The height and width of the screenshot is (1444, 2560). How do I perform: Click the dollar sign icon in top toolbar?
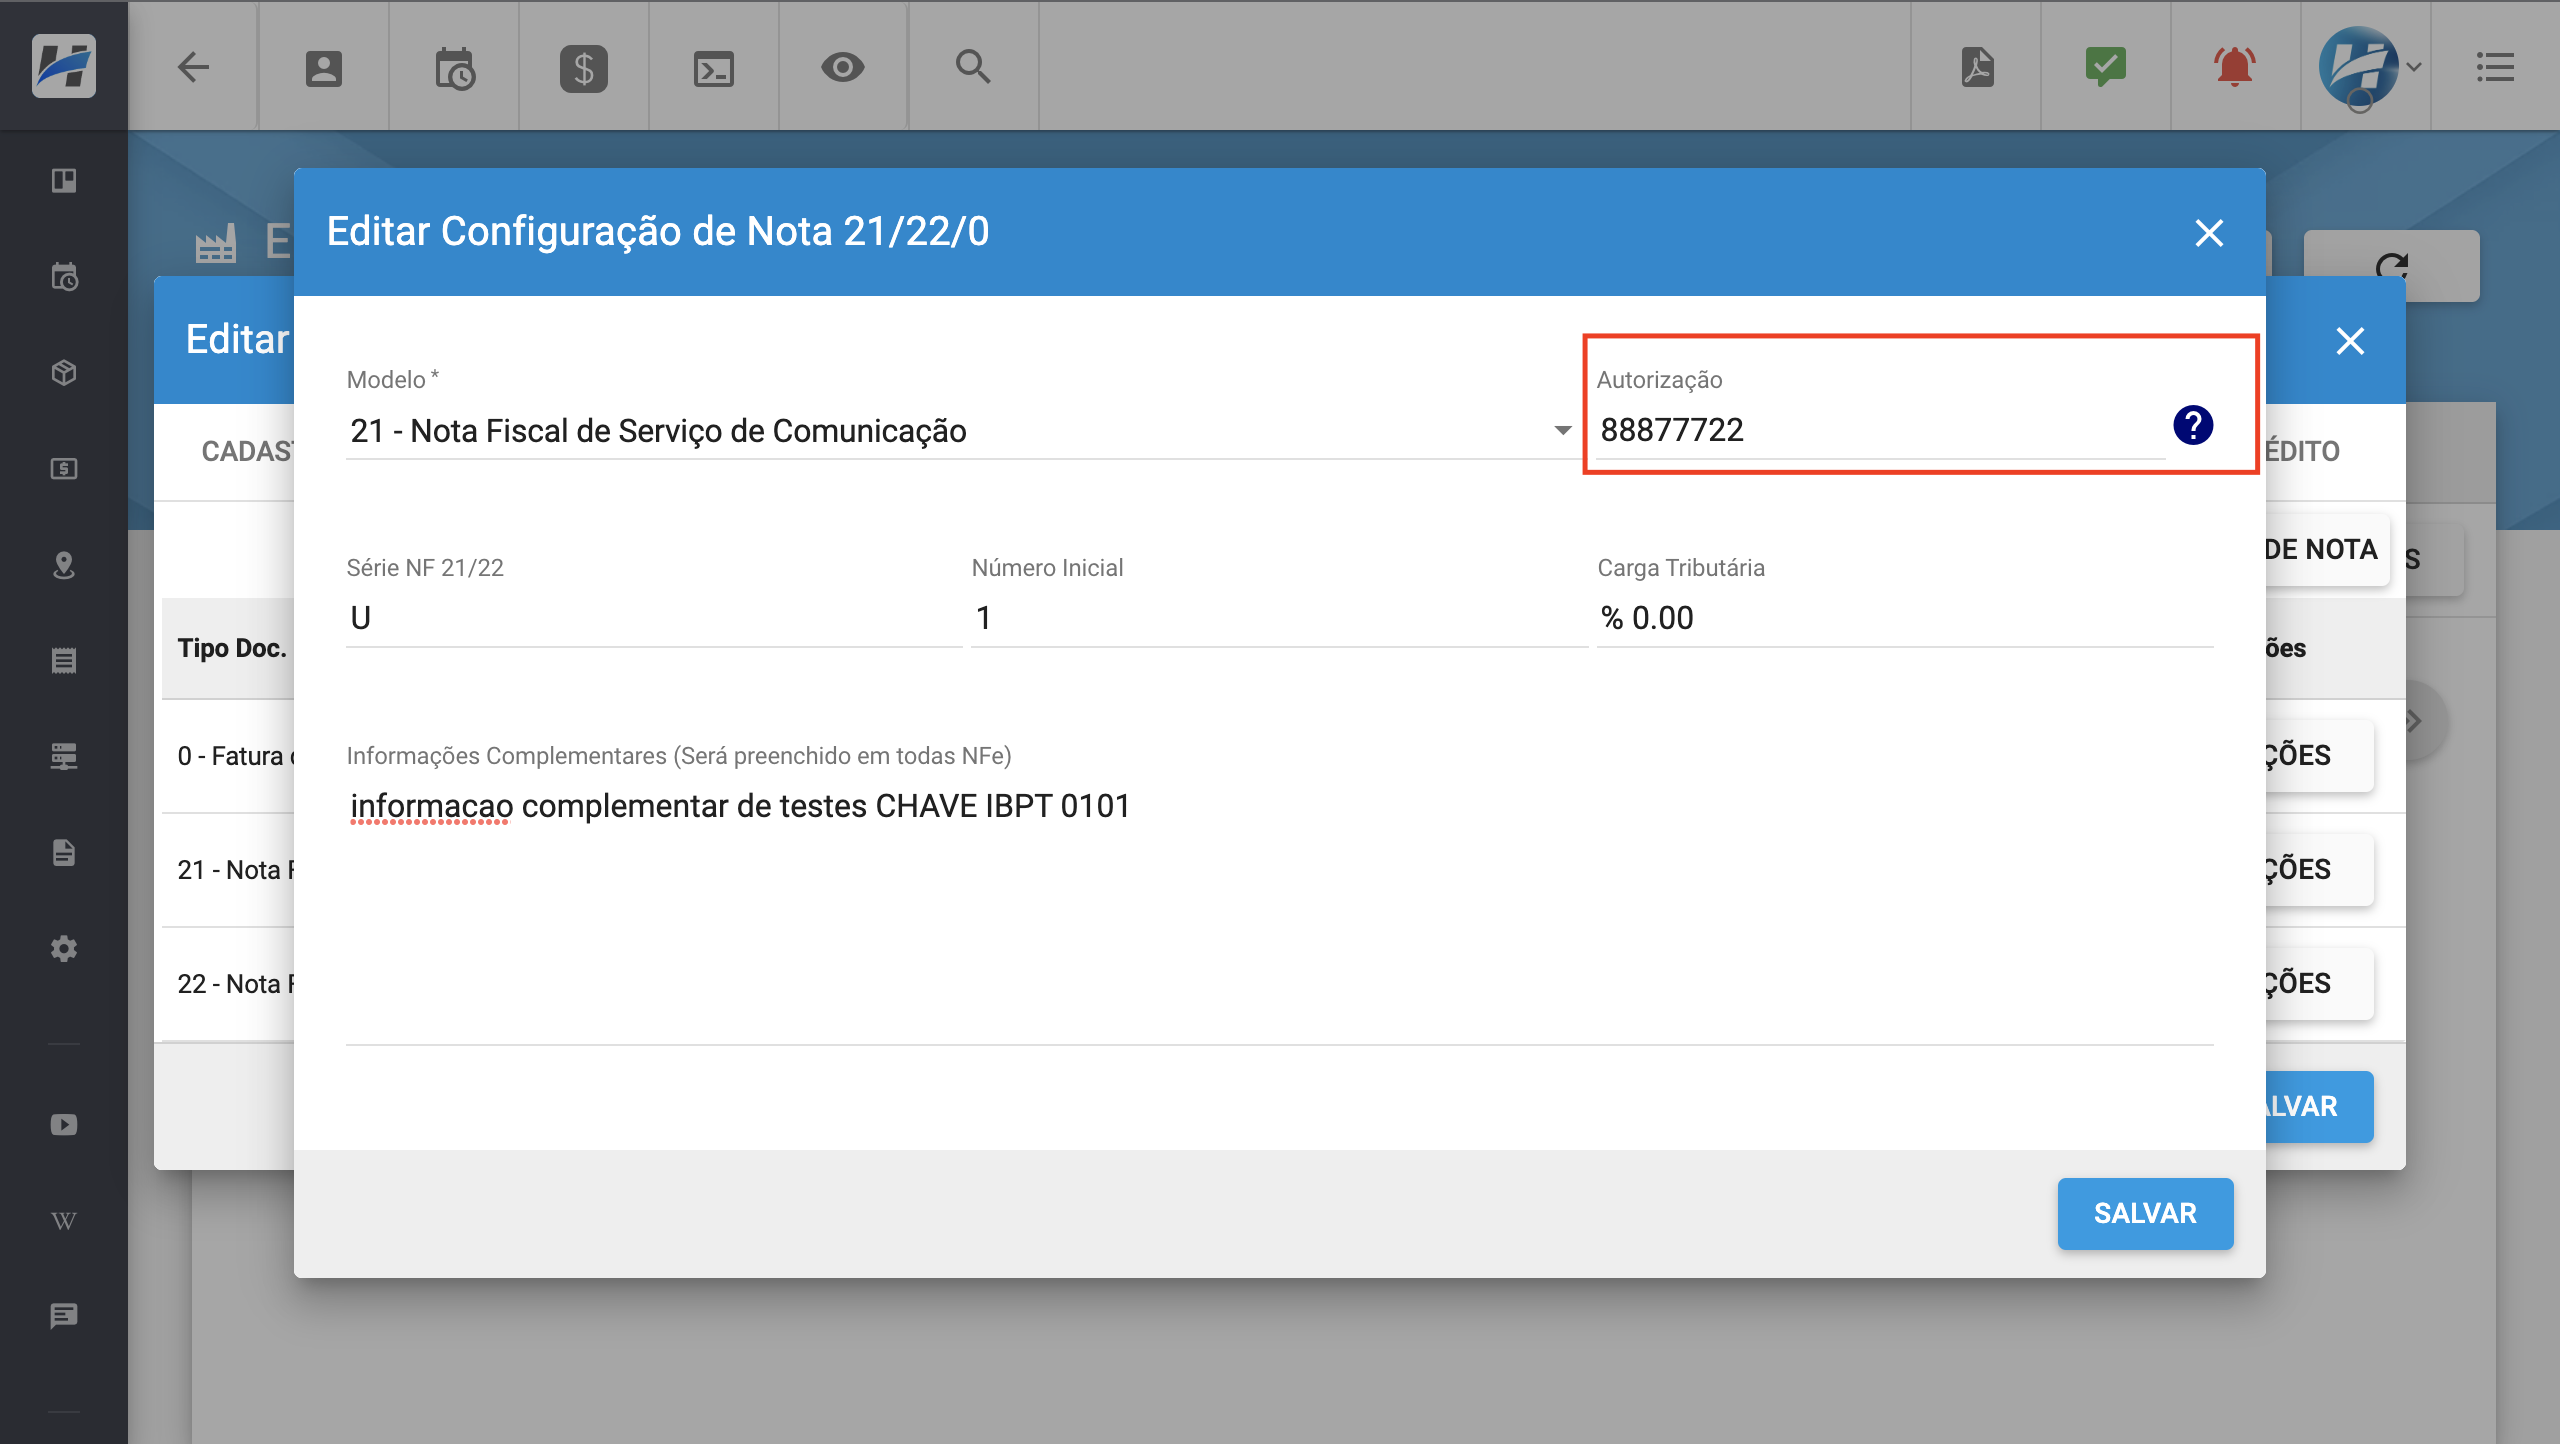584,68
